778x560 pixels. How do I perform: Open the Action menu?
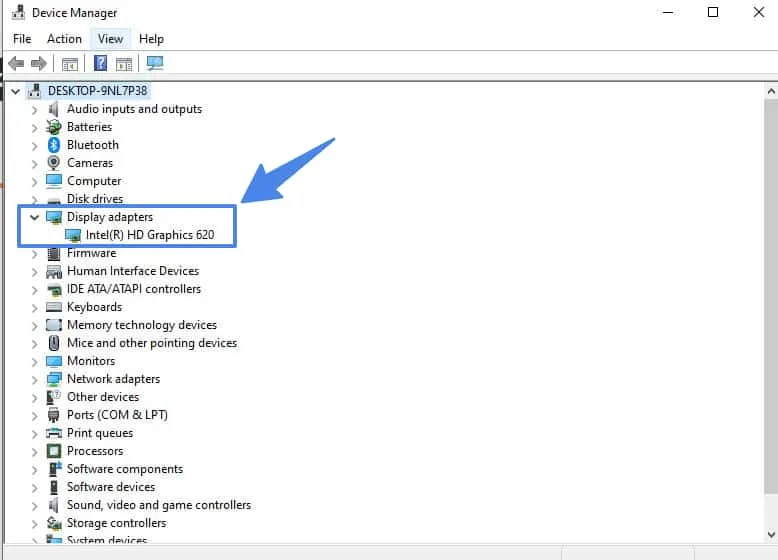64,39
